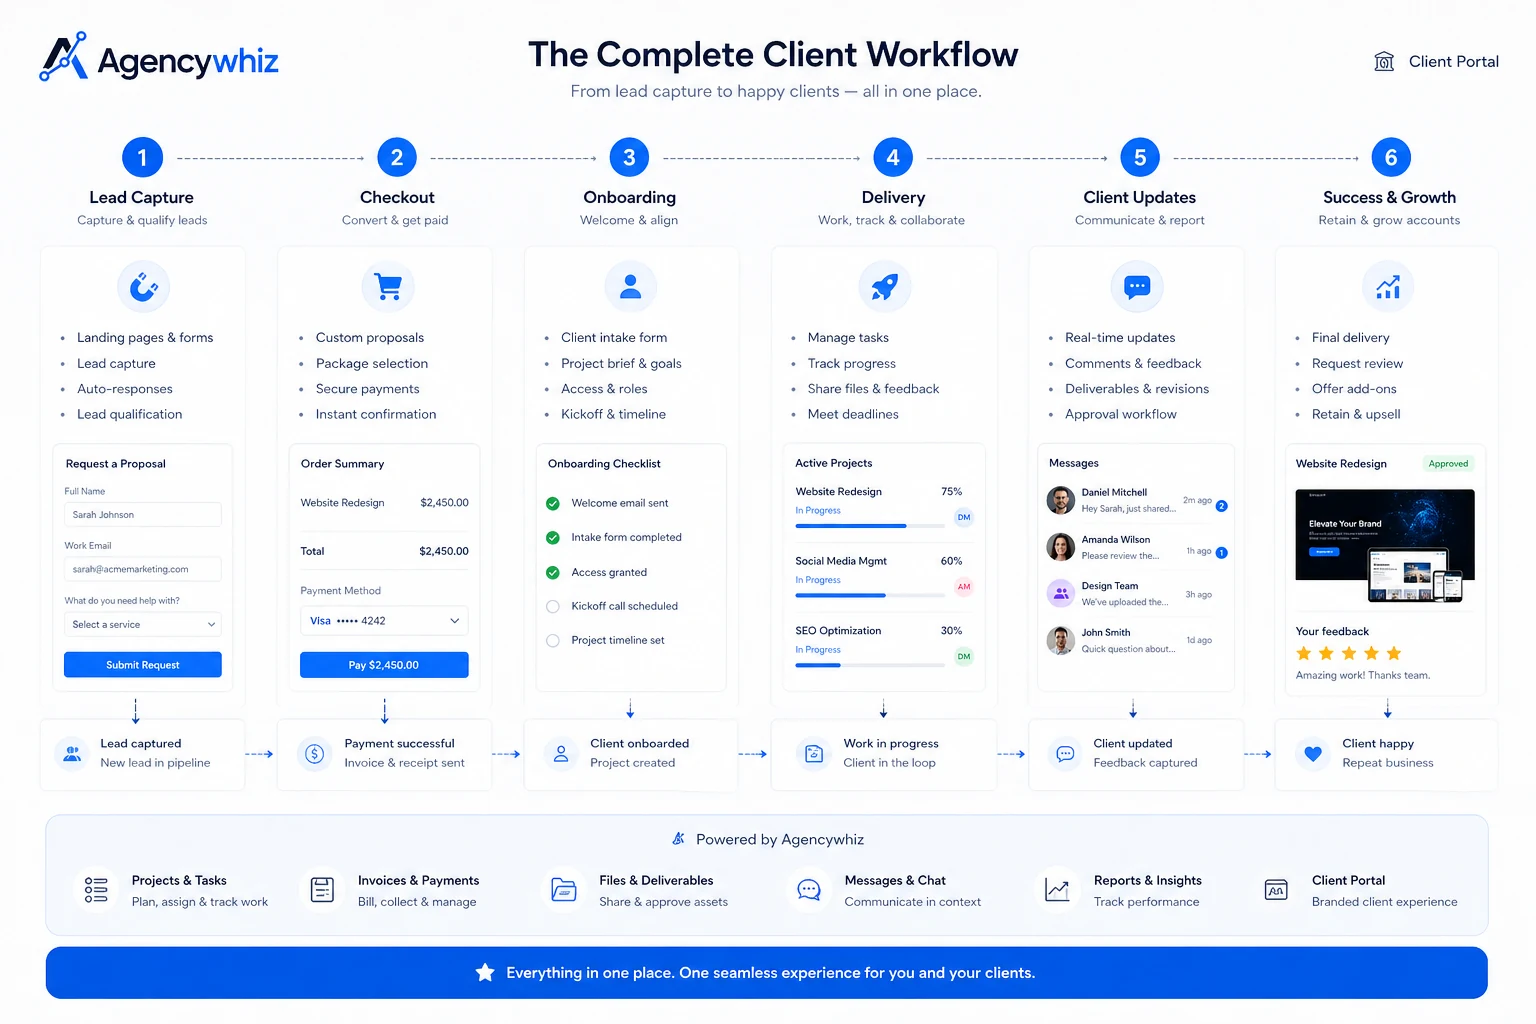Screen dimensions: 1536x1024
Task: Open the Website Redesign preview thumbnail
Action: 1385,546
